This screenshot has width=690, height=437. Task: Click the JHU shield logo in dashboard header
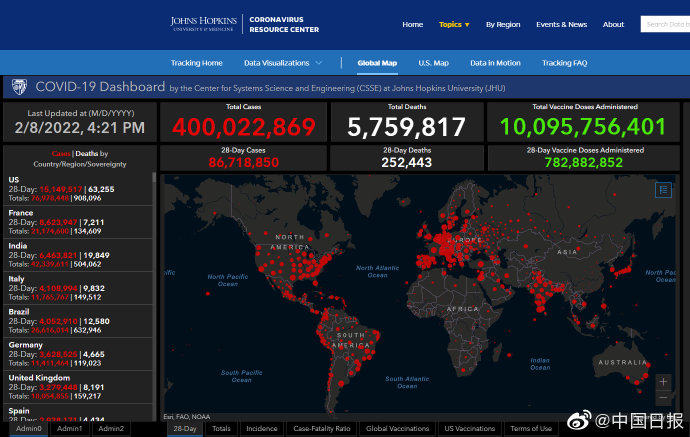coord(17,88)
